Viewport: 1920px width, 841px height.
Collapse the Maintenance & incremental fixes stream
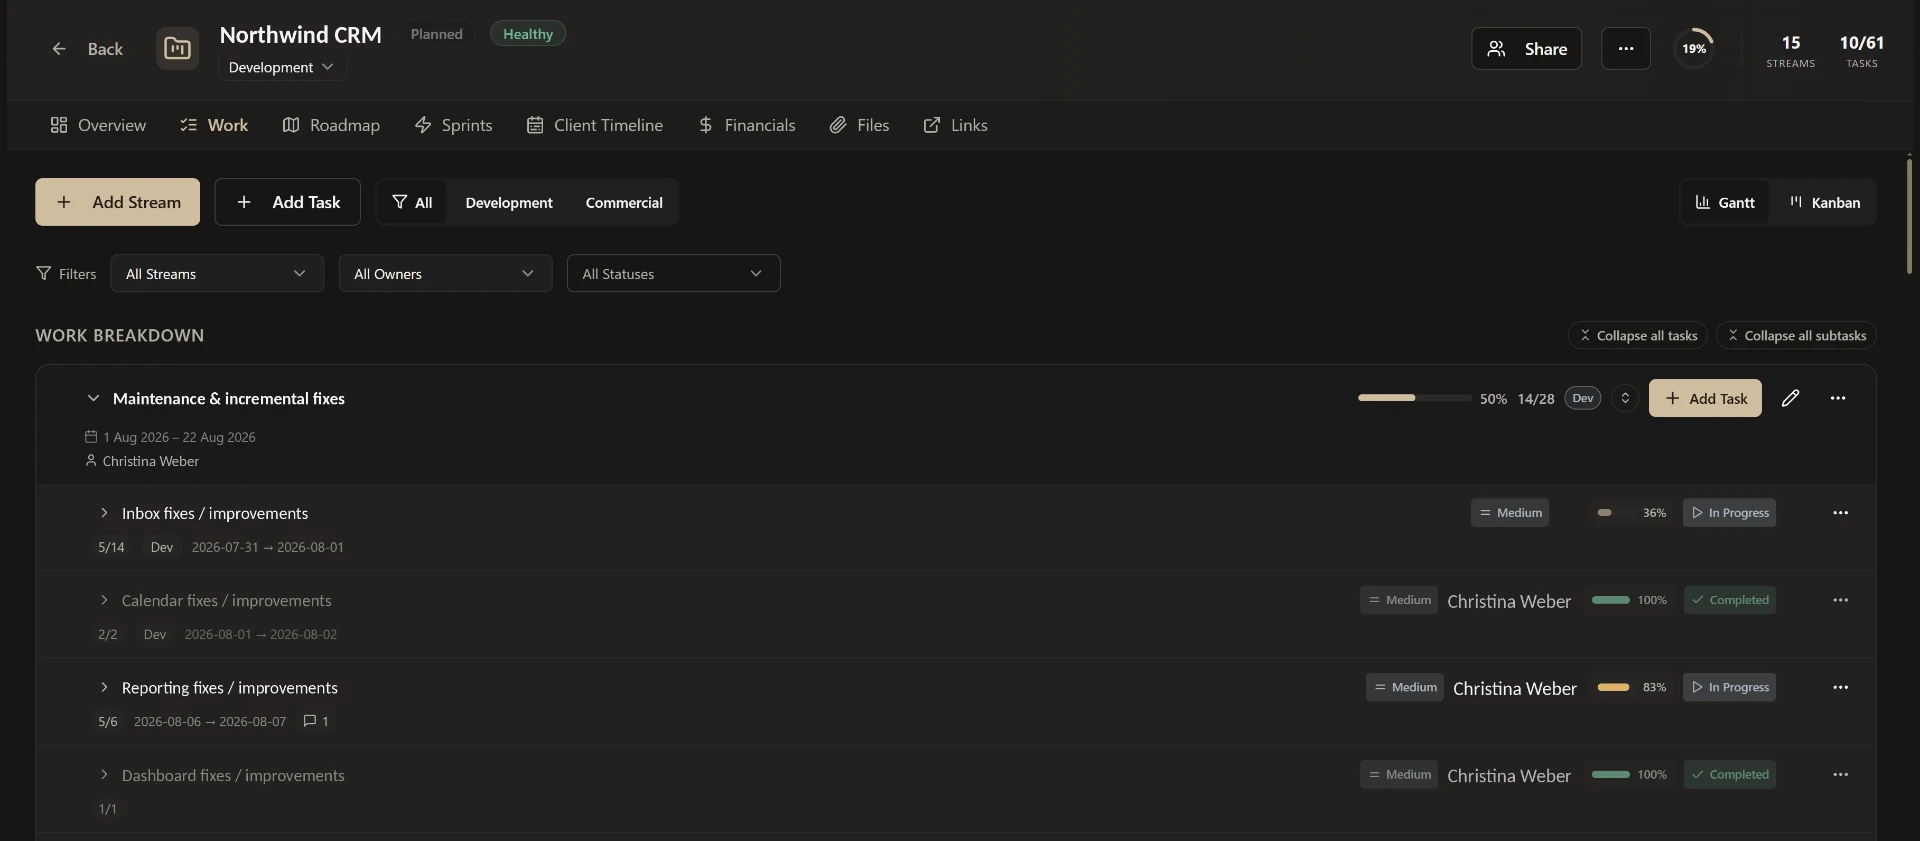coord(93,398)
